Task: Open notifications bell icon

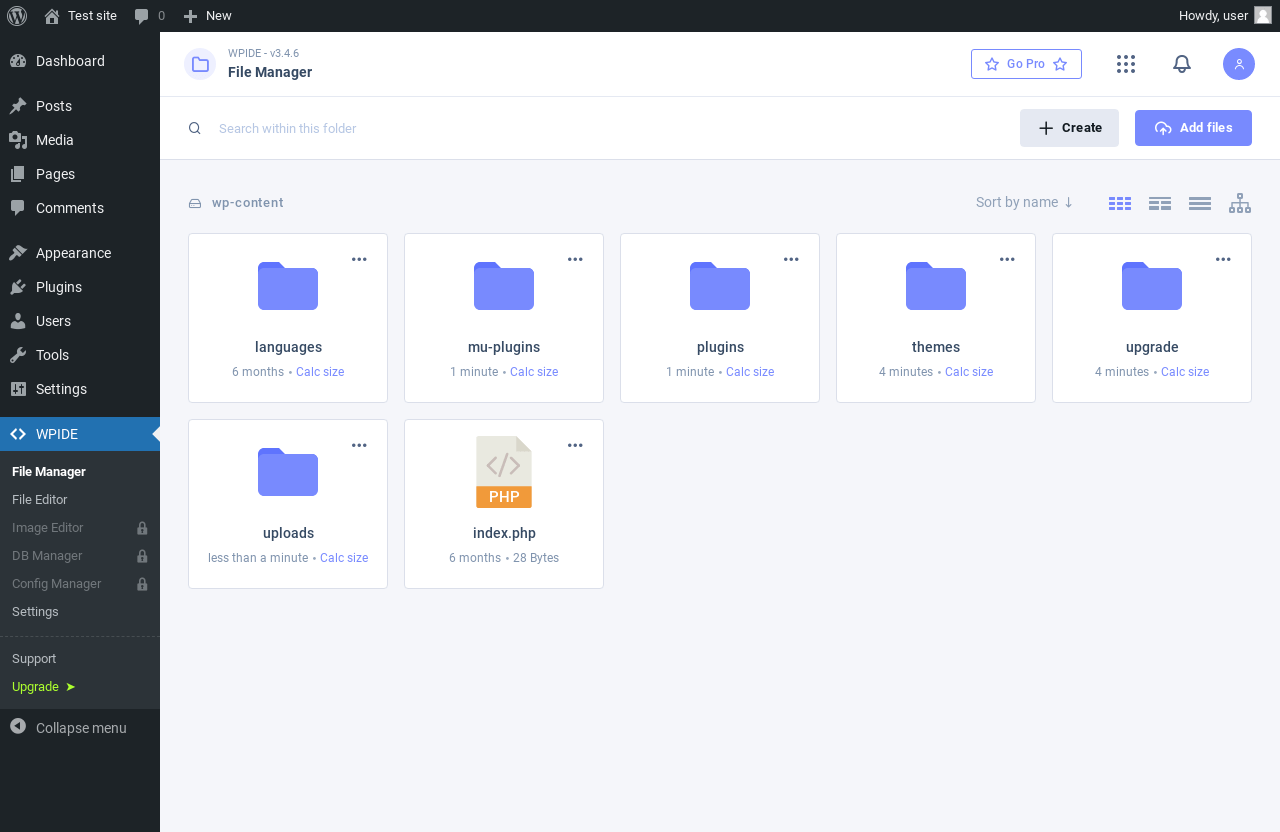Action: tap(1182, 64)
